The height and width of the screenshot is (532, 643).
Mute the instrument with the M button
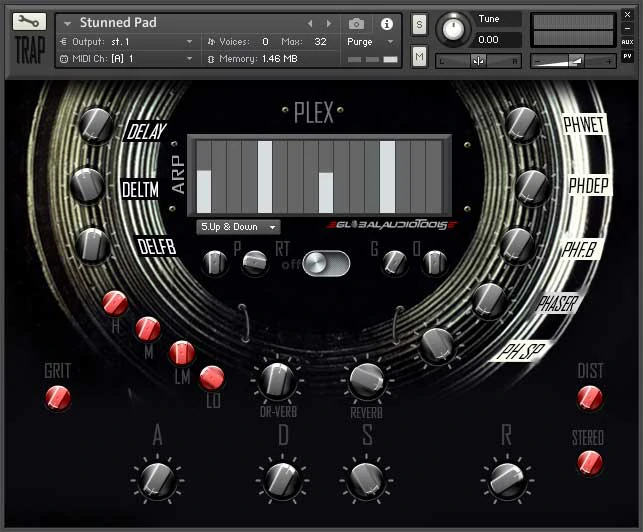(x=419, y=56)
